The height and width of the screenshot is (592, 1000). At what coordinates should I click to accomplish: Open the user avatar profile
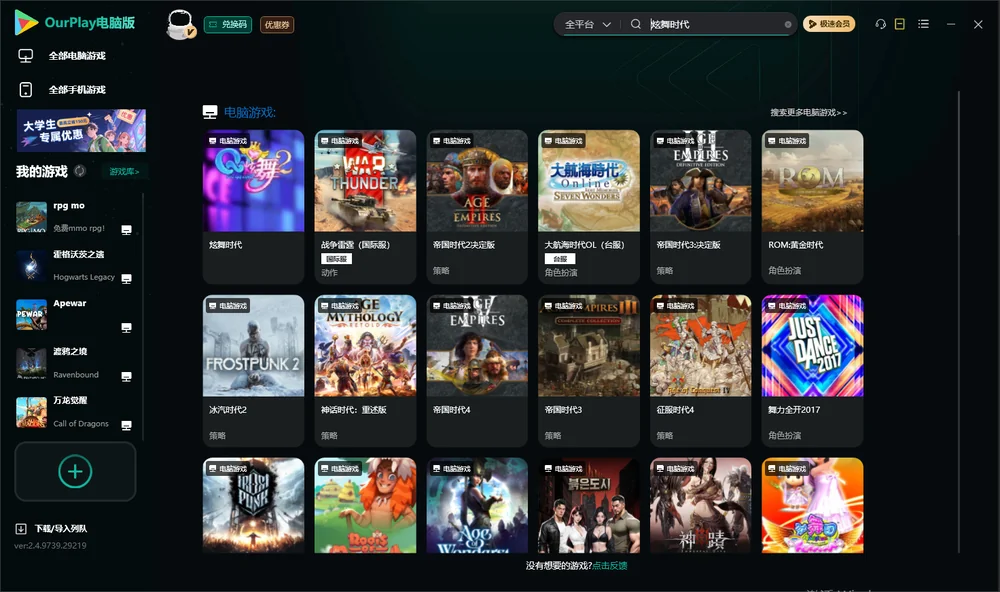[180, 24]
